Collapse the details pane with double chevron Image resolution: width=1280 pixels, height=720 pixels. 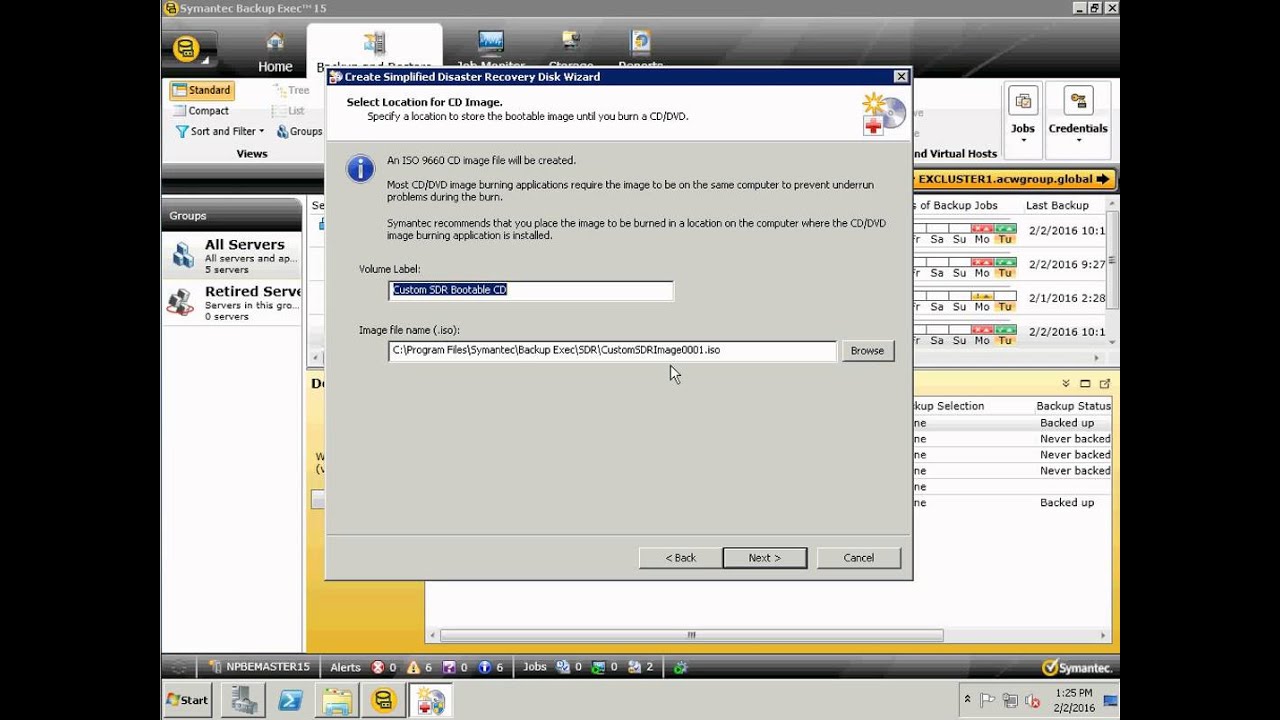click(1066, 384)
